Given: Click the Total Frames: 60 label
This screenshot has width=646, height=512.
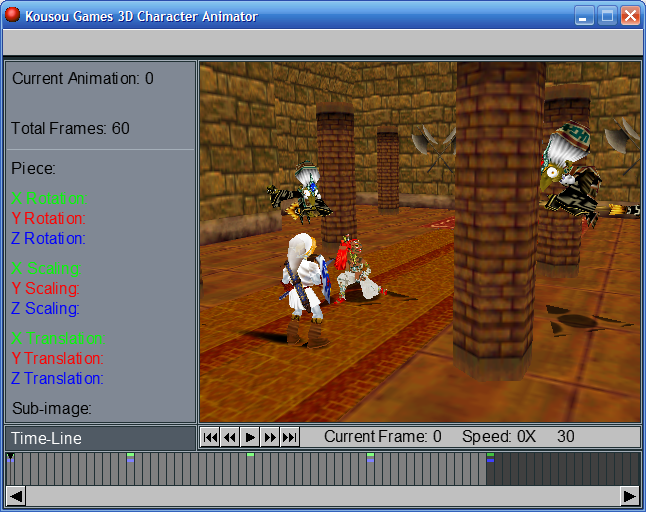Looking at the screenshot, I should tap(70, 128).
